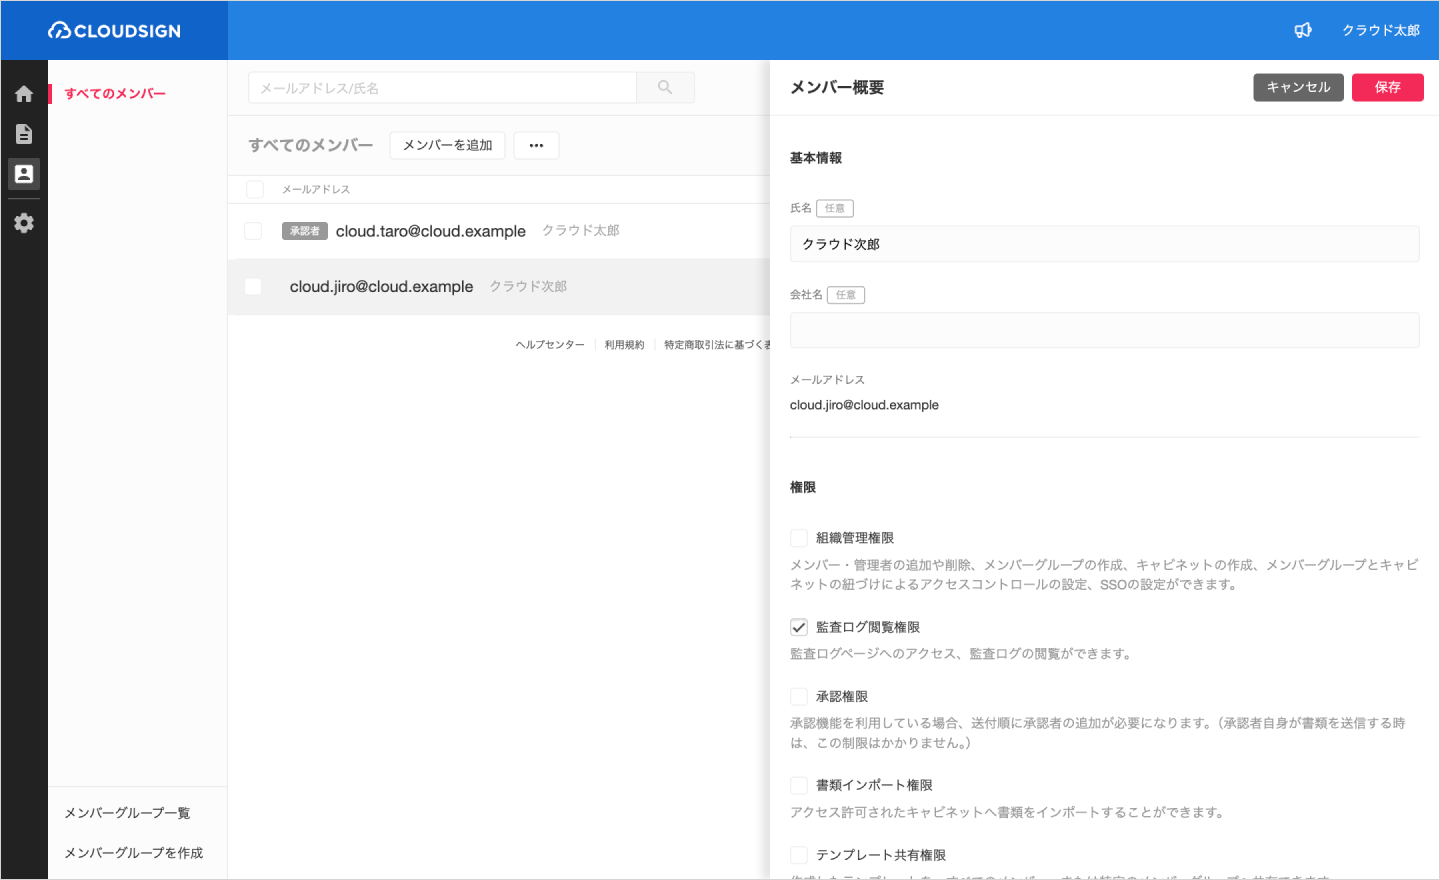This screenshot has height=880, width=1440.
Task: Click the 承認者 badge on taro row
Action: coord(305,231)
